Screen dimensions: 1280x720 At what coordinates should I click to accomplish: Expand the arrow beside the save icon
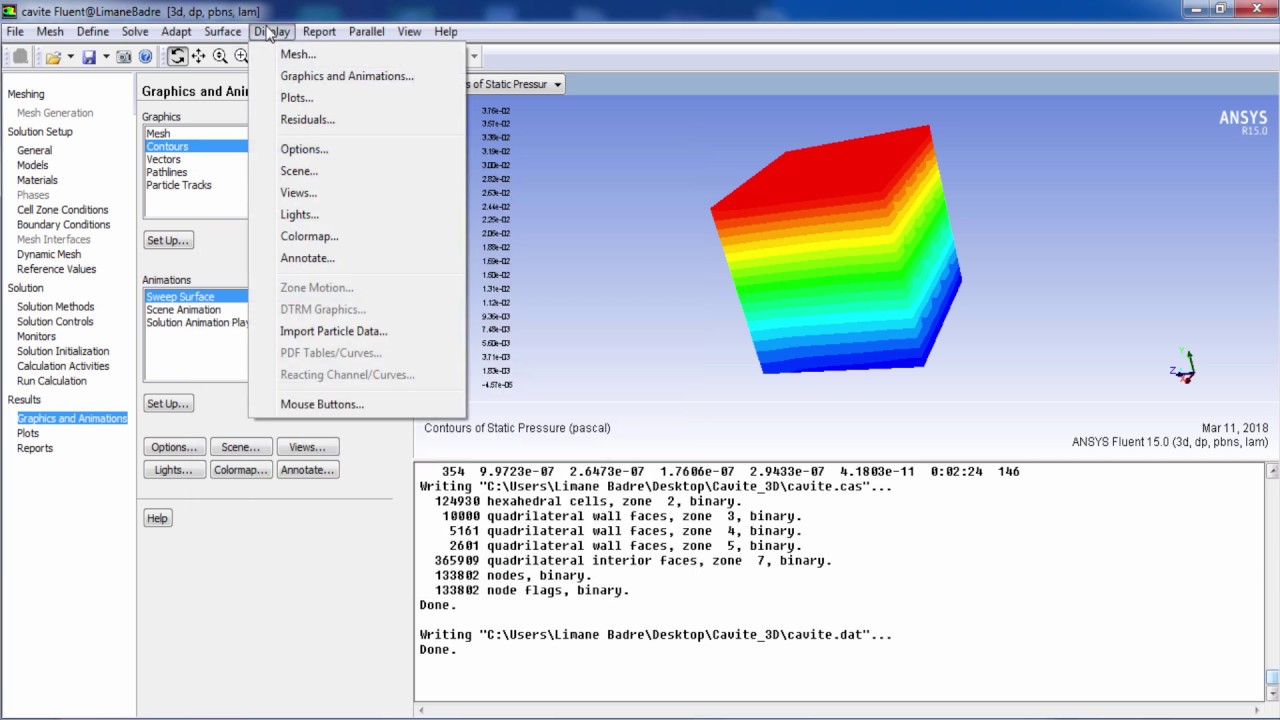click(x=105, y=57)
